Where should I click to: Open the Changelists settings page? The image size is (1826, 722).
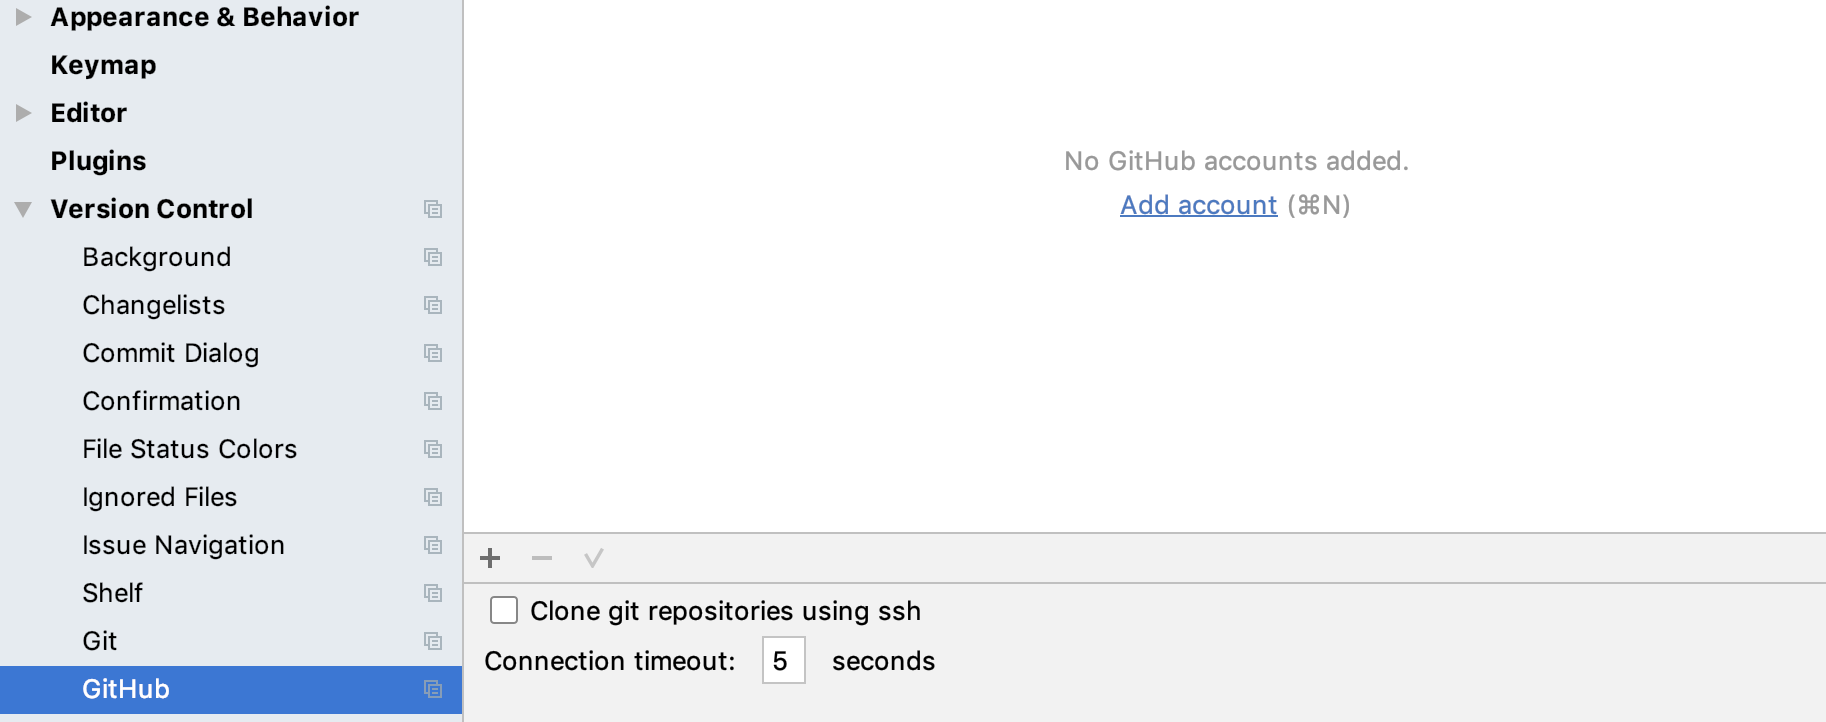point(153,305)
